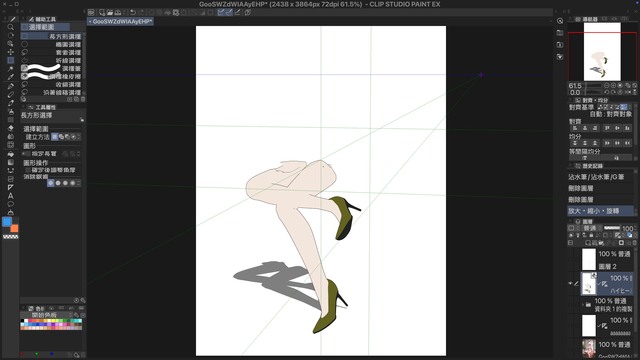Click Rotate left button in Navigator

point(607,93)
